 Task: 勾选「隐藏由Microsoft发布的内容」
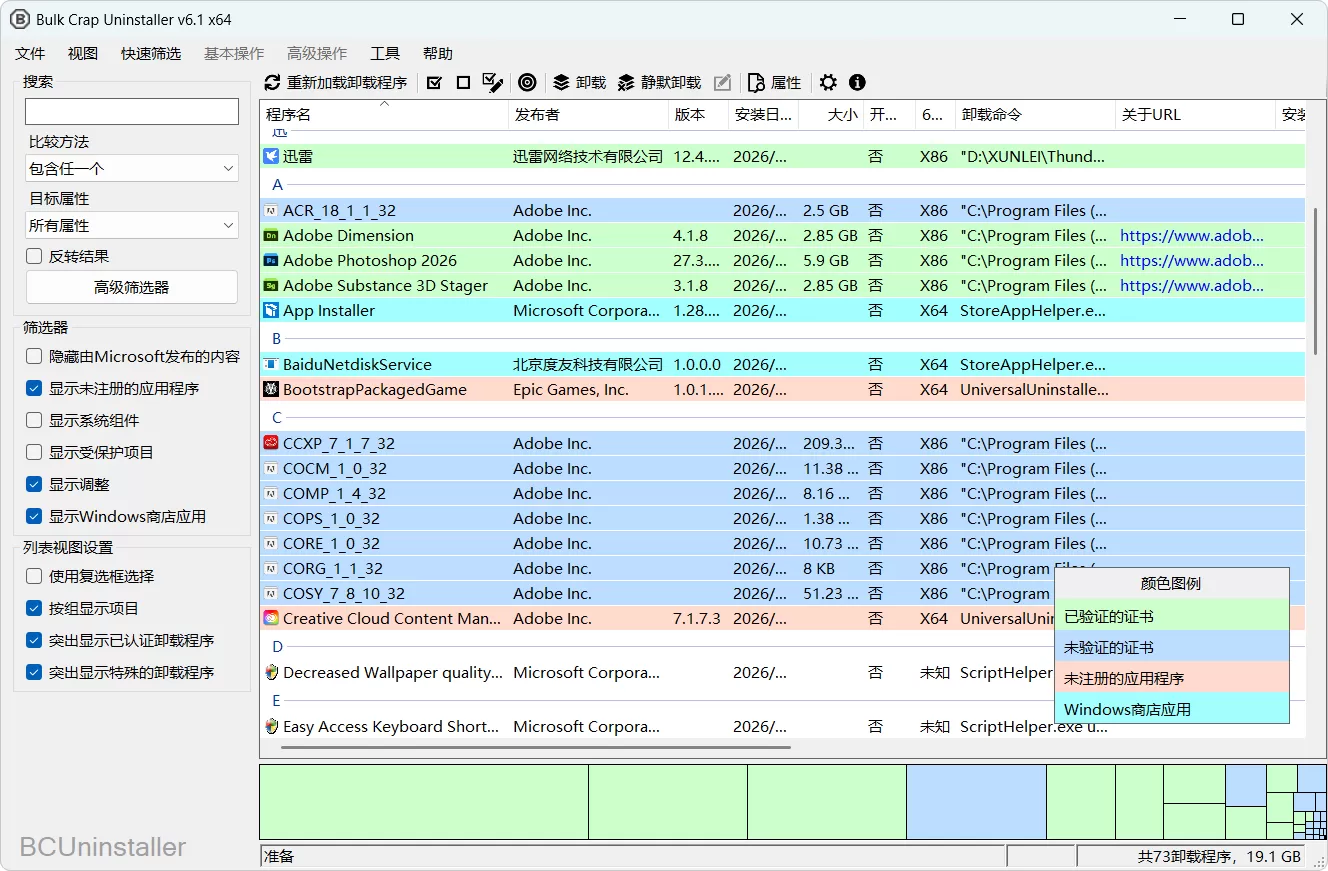[33, 355]
